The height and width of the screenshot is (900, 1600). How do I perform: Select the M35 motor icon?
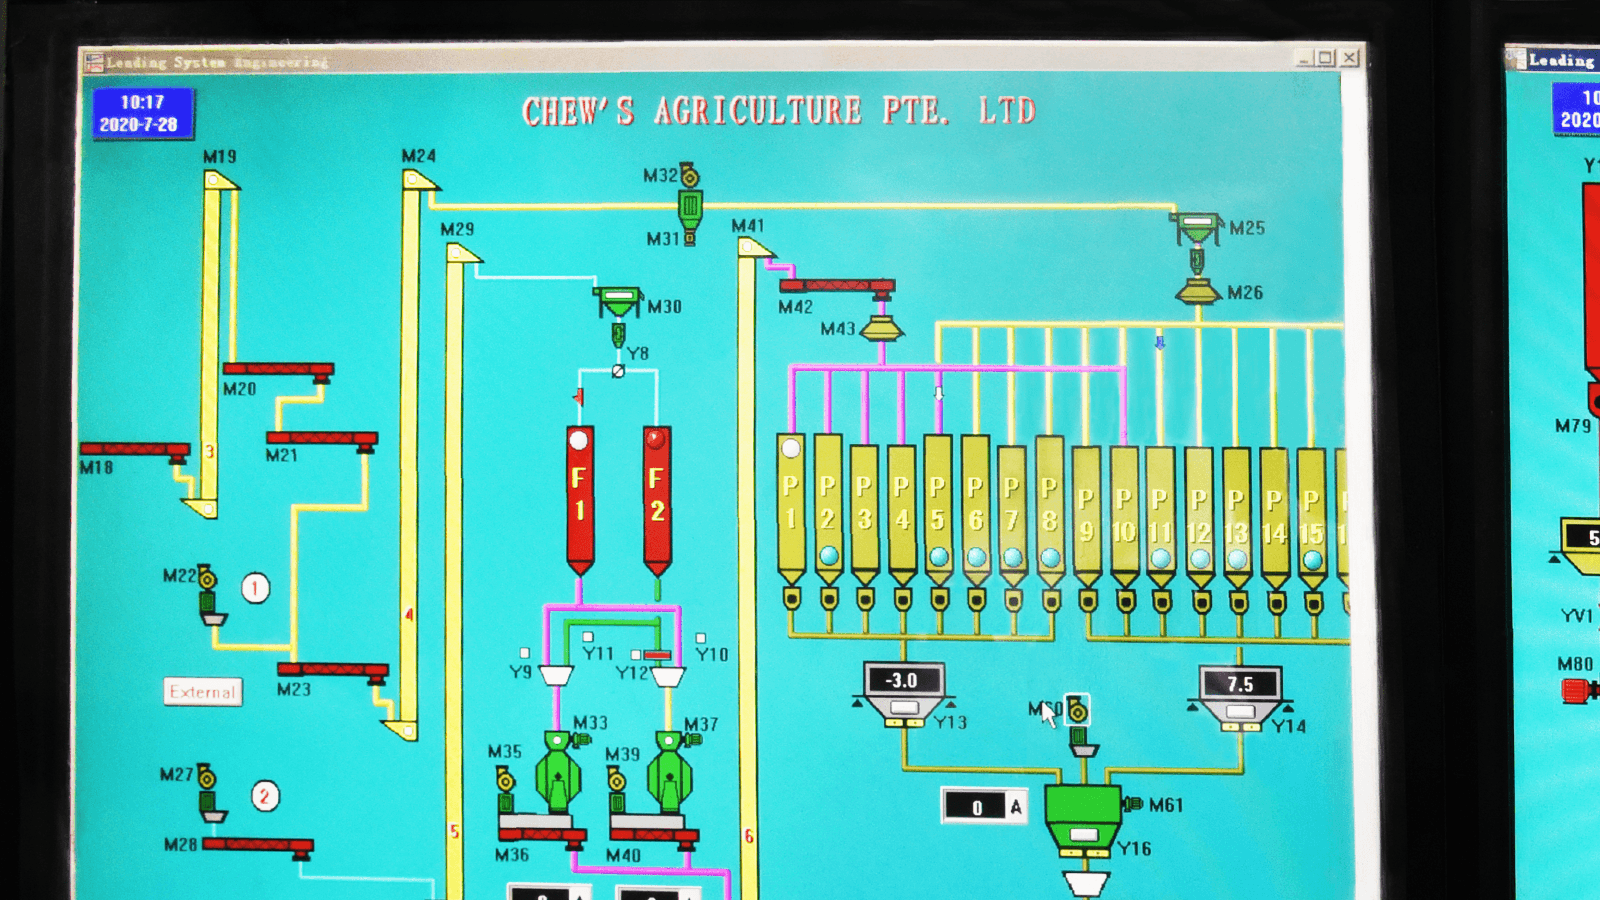[x=506, y=788]
